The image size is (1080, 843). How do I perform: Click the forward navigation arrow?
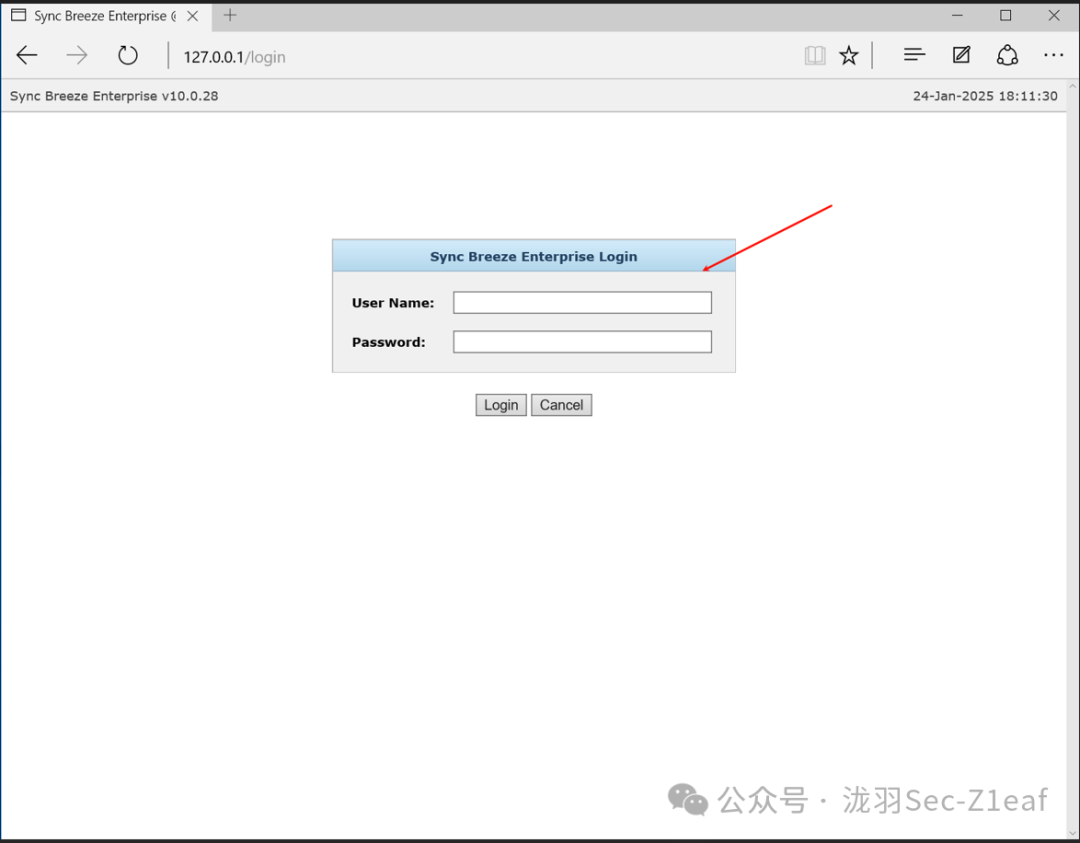(x=76, y=55)
